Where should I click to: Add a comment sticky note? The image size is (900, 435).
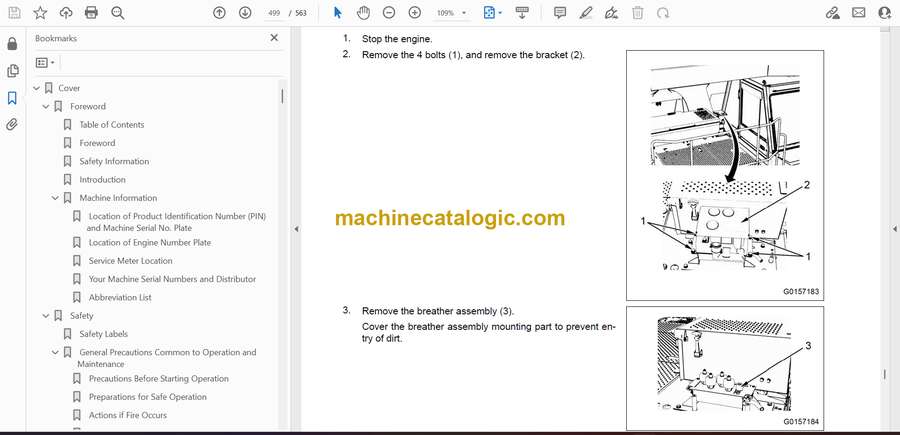tap(560, 13)
